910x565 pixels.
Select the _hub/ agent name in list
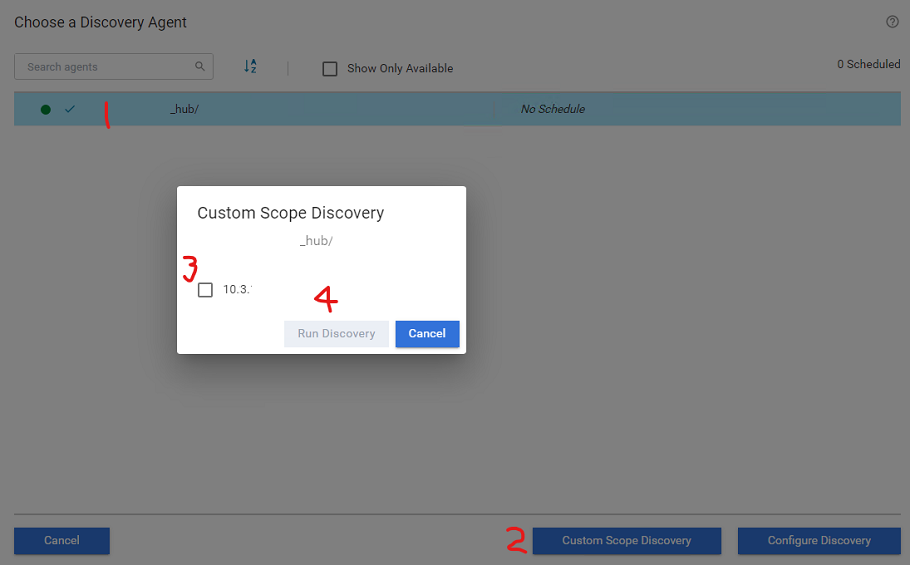coord(184,109)
